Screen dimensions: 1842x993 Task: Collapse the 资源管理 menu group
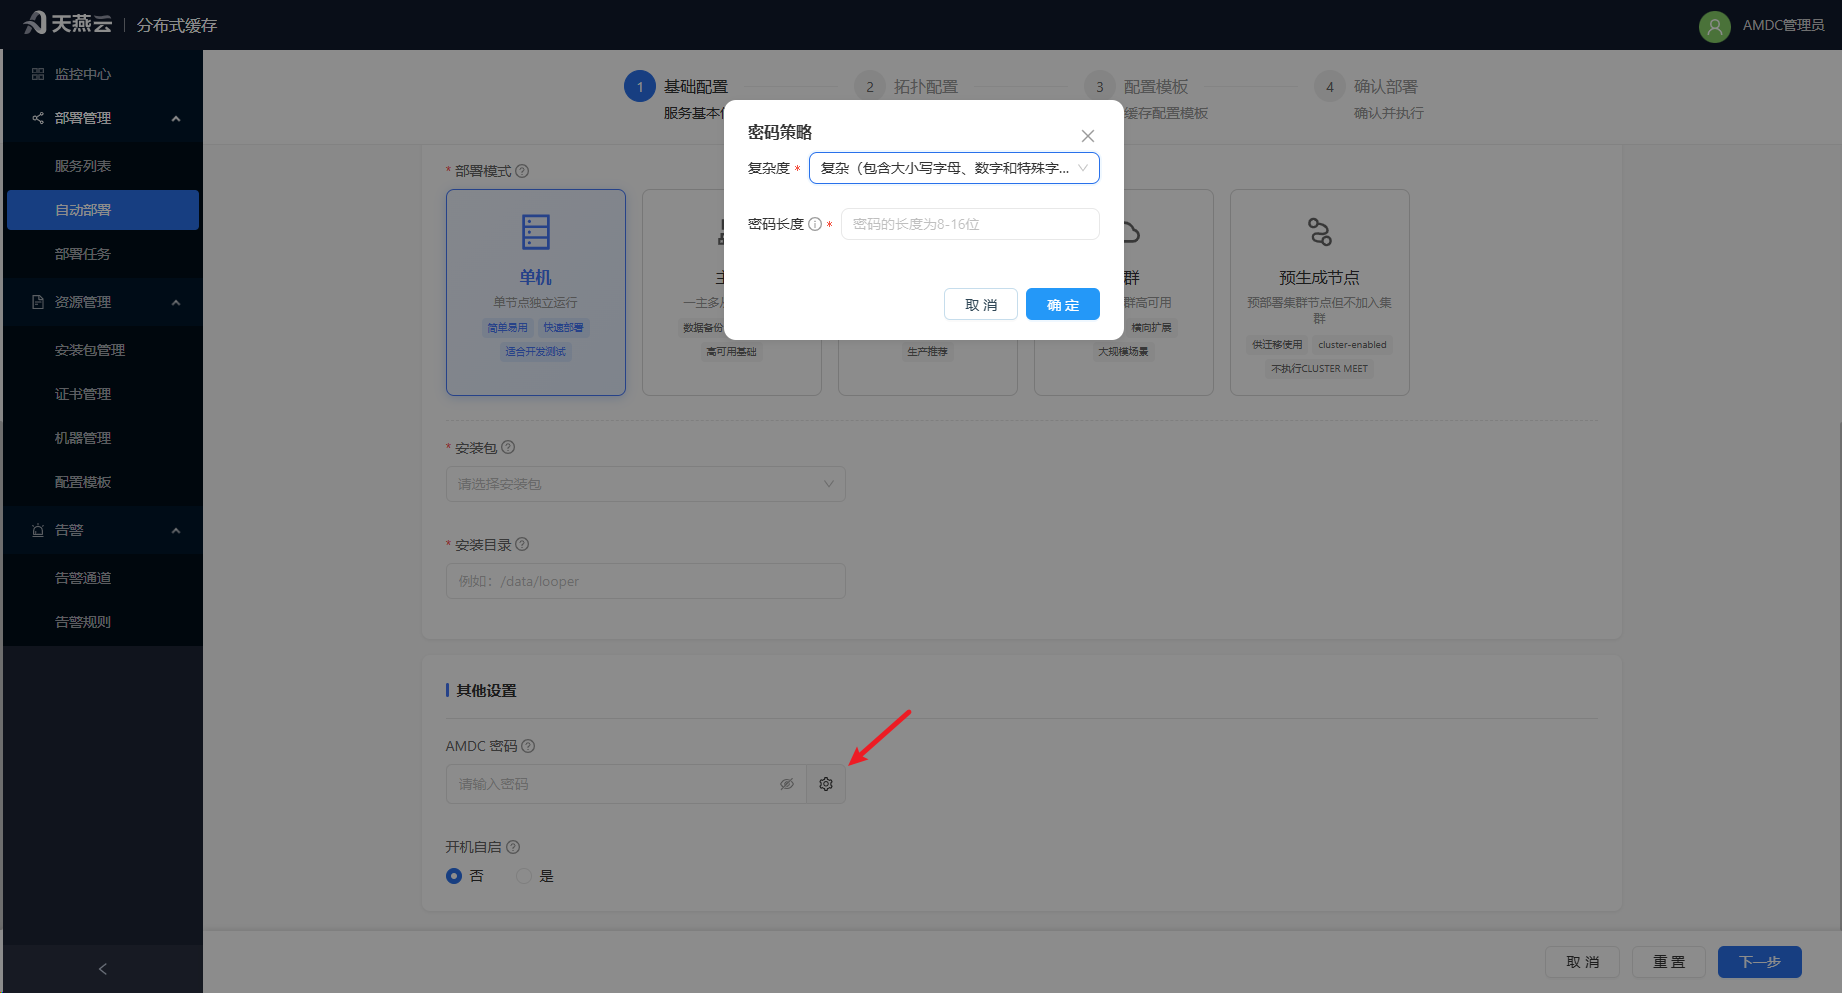(176, 302)
